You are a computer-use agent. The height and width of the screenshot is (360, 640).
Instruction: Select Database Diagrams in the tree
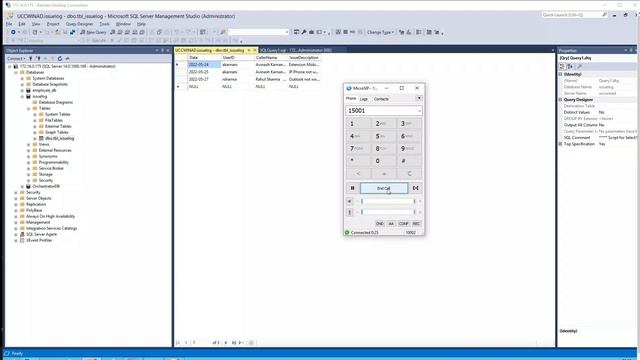(56, 102)
